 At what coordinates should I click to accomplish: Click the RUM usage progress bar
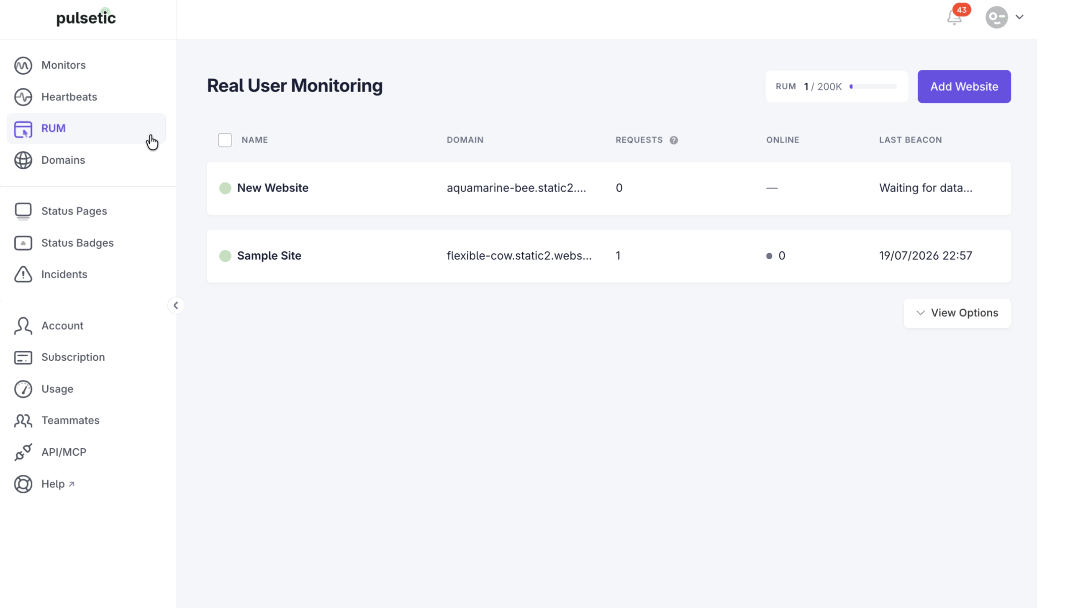[x=873, y=87]
